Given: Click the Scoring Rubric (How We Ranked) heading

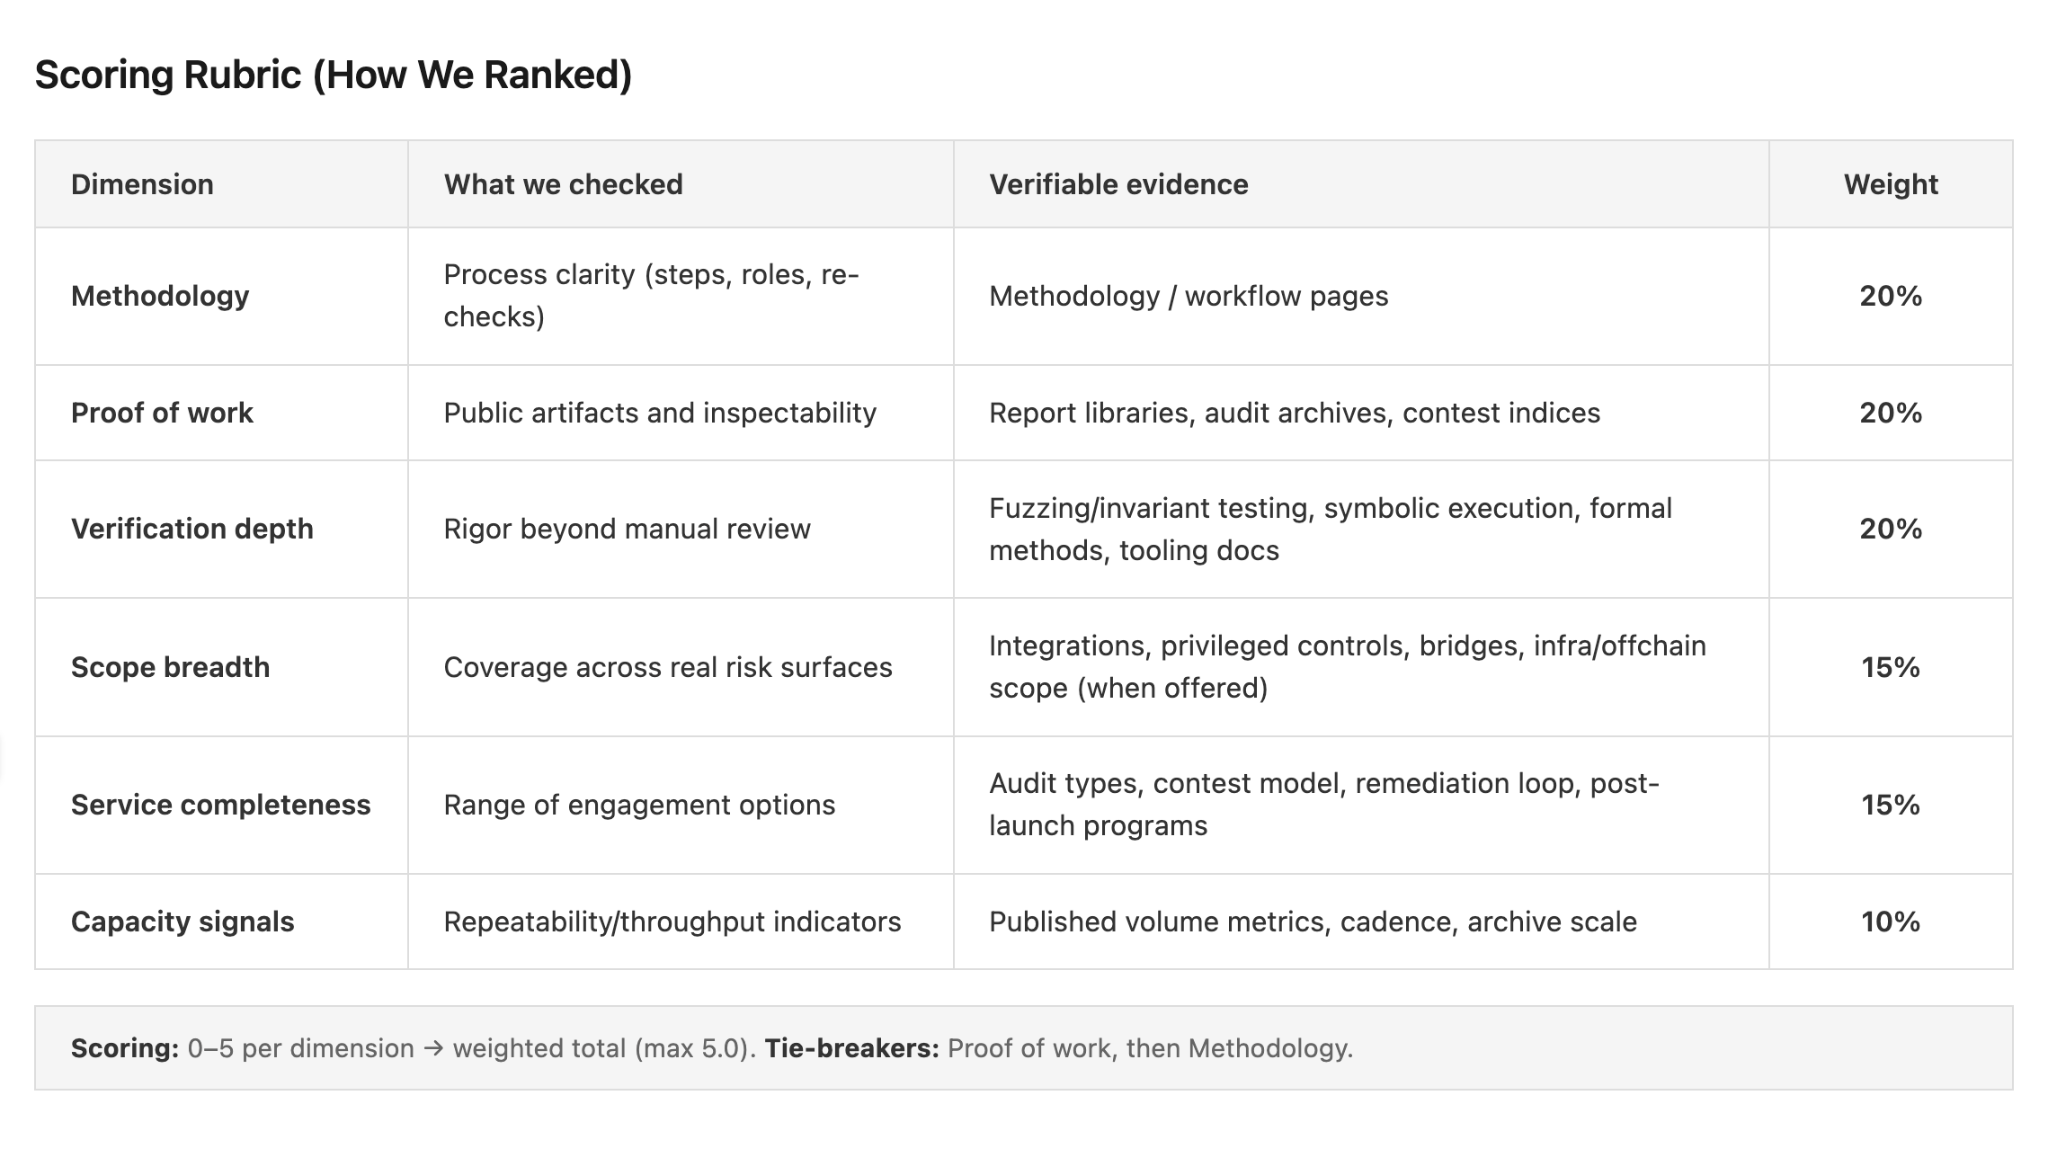Looking at the screenshot, I should 333,75.
